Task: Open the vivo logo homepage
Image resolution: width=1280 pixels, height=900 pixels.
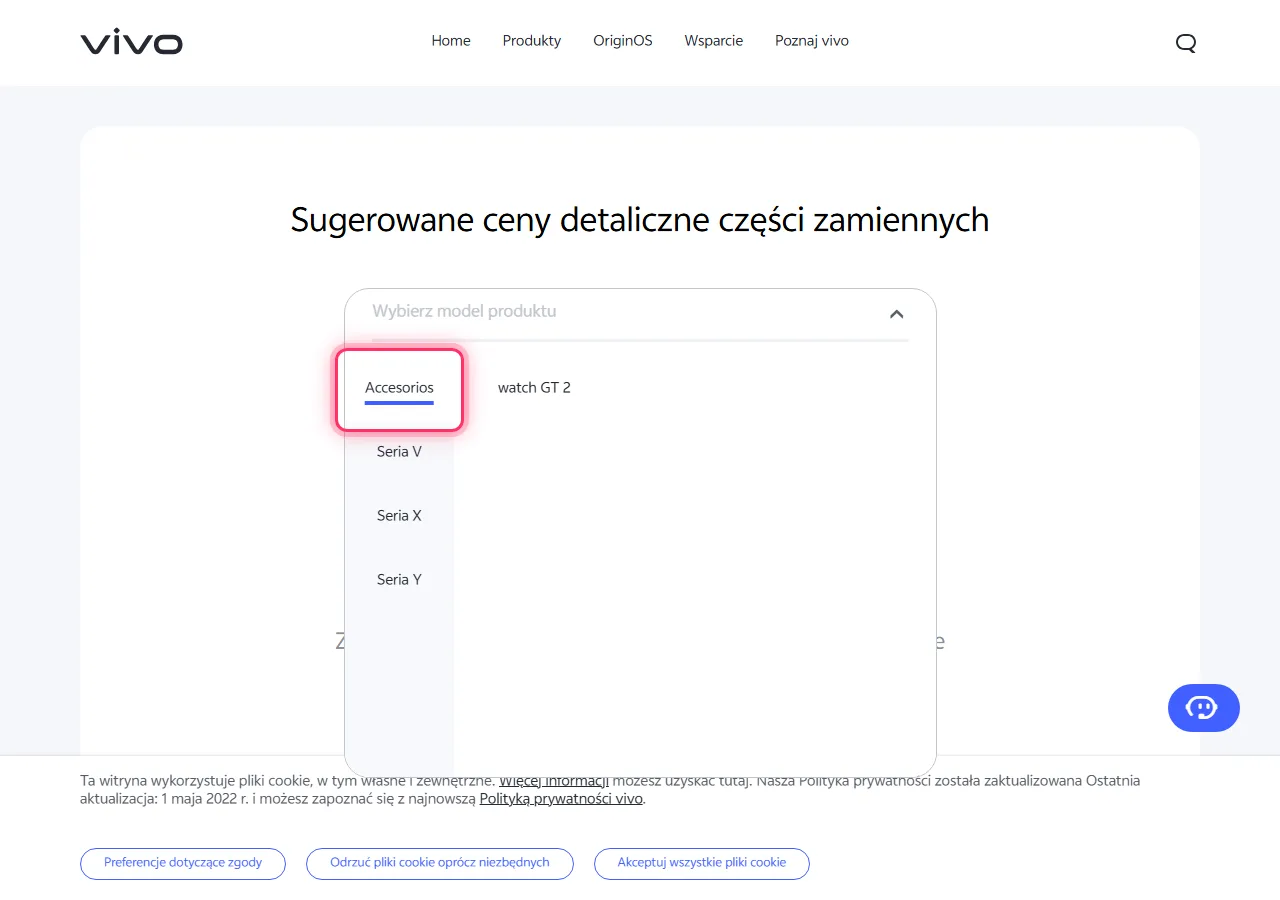Action: click(131, 42)
